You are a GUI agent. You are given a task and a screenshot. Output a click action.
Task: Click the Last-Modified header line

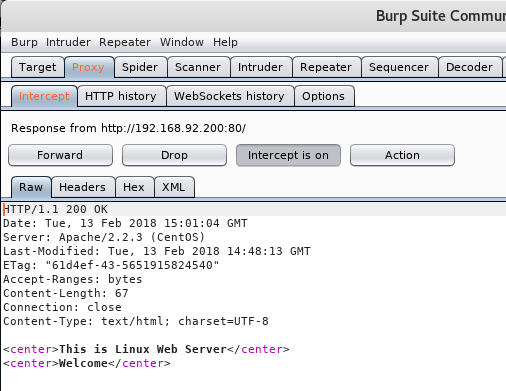click(x=157, y=251)
